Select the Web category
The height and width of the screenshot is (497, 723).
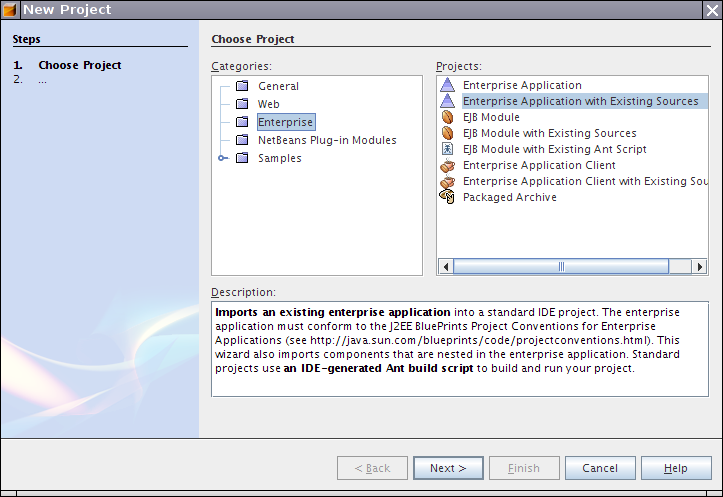tap(268, 104)
